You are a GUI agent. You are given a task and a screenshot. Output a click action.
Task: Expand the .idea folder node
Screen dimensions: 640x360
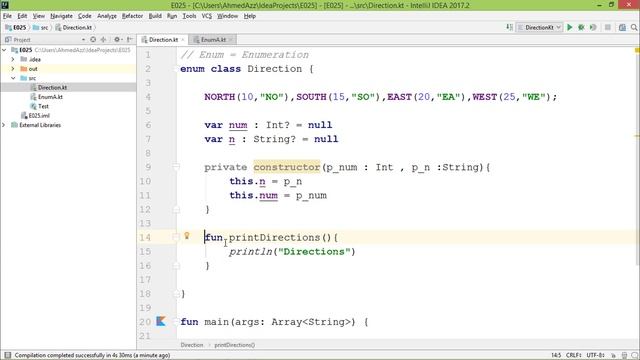point(13,59)
